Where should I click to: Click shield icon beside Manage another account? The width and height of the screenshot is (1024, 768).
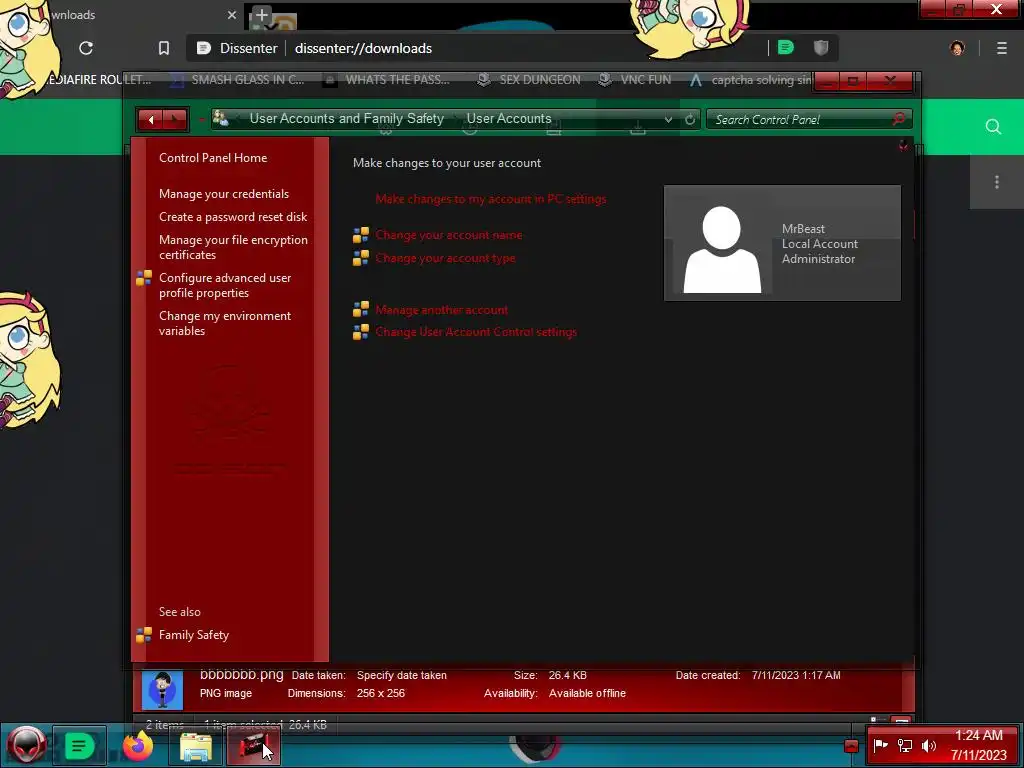360,310
